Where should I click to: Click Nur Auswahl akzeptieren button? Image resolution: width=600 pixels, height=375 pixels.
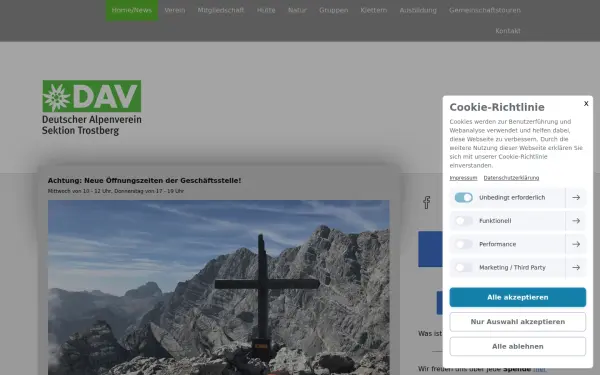[x=517, y=322]
